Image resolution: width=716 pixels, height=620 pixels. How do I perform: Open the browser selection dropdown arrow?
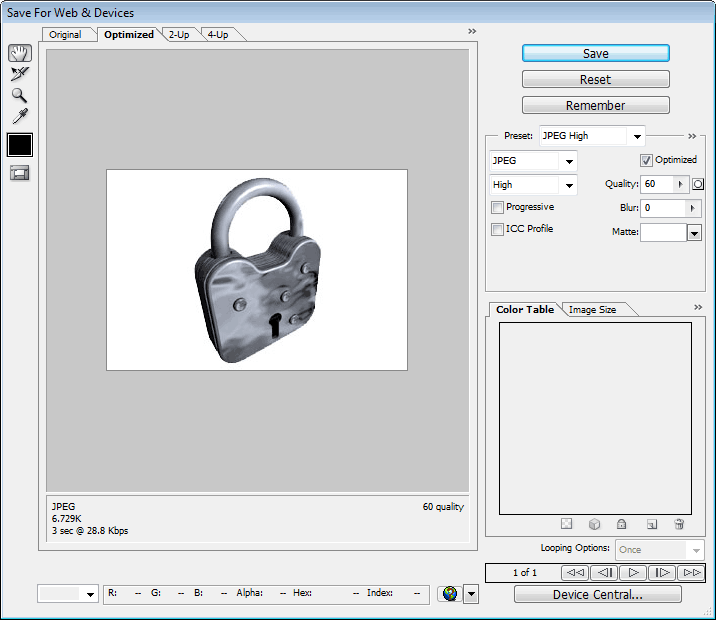(x=471, y=594)
